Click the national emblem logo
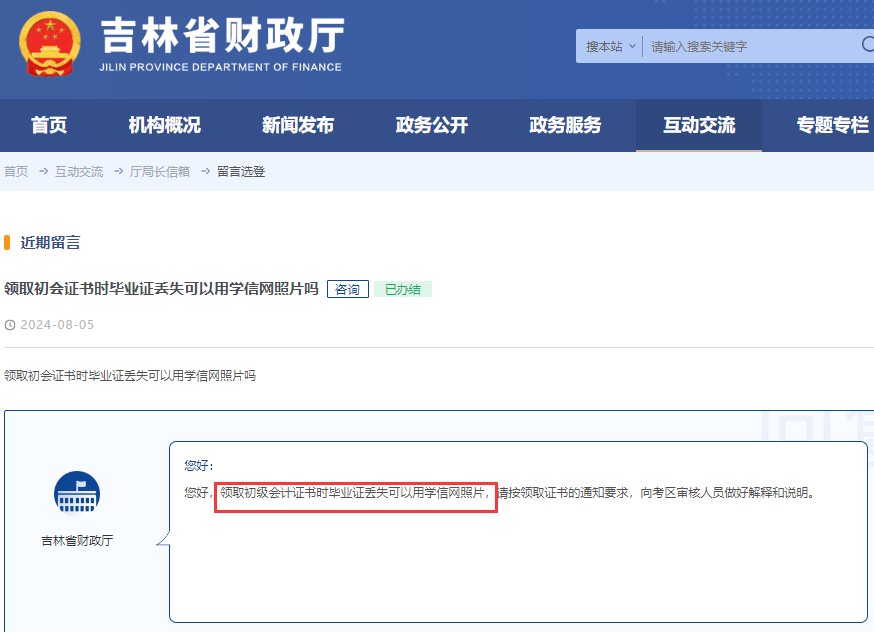 [x=50, y=44]
